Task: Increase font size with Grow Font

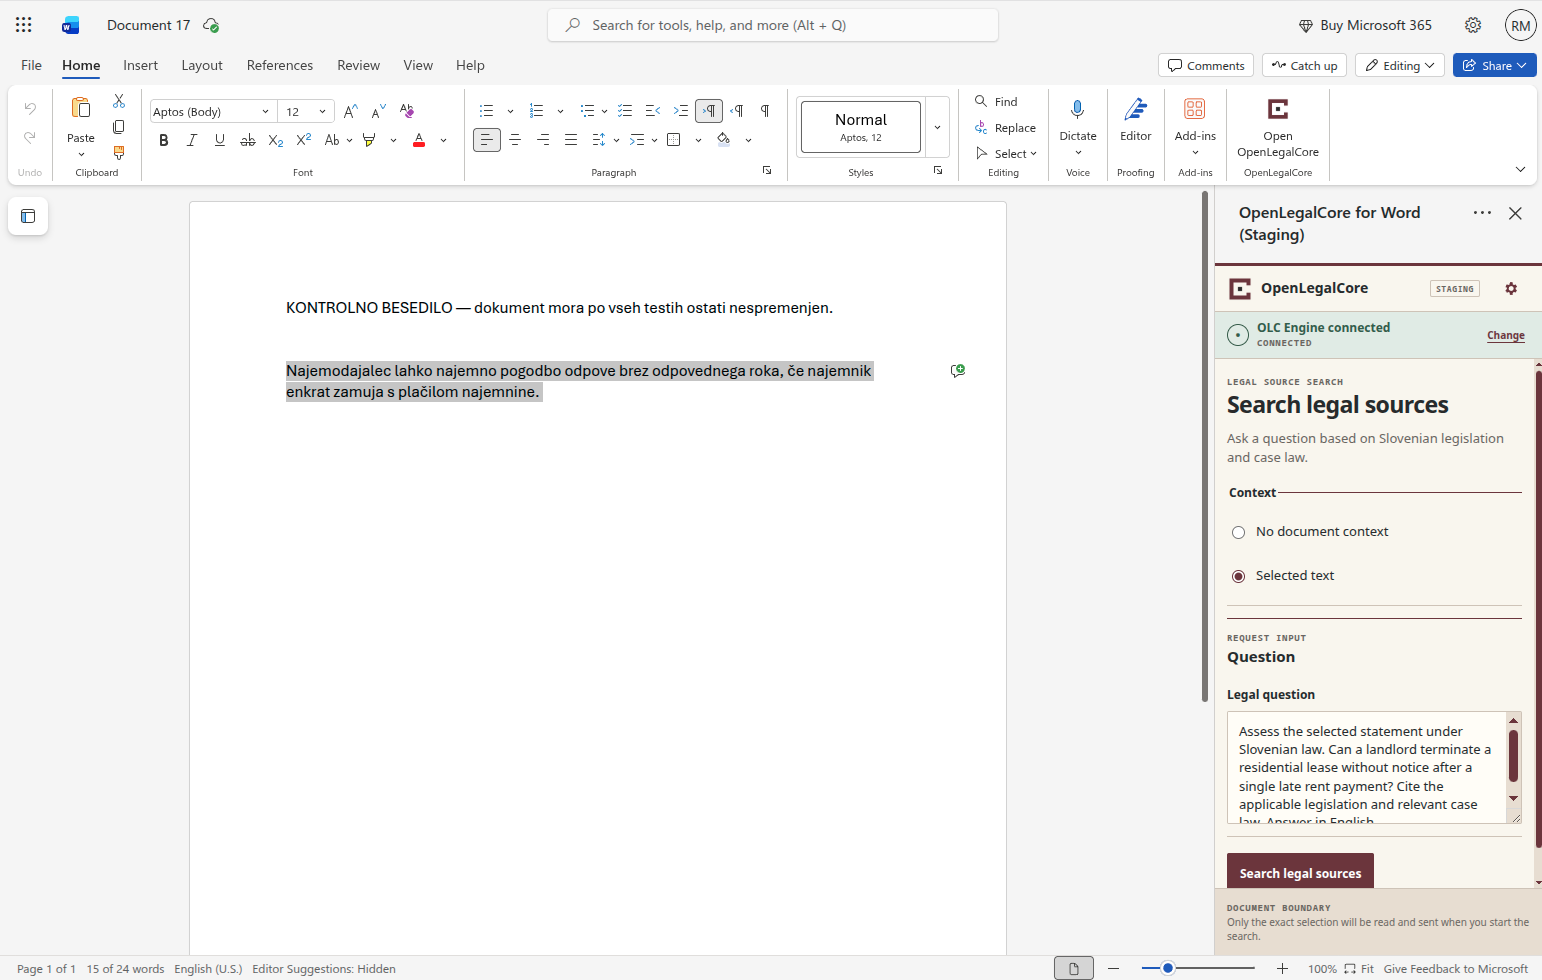Action: pos(350,111)
